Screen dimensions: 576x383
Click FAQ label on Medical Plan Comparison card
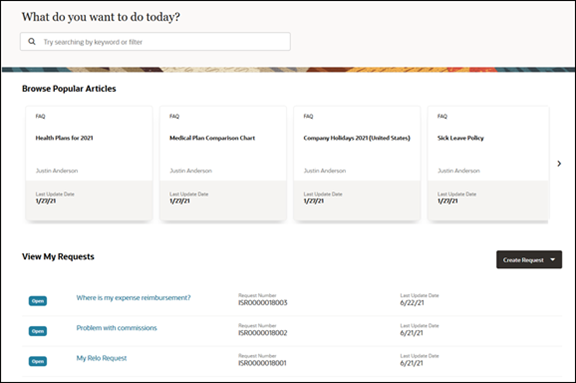174,116
